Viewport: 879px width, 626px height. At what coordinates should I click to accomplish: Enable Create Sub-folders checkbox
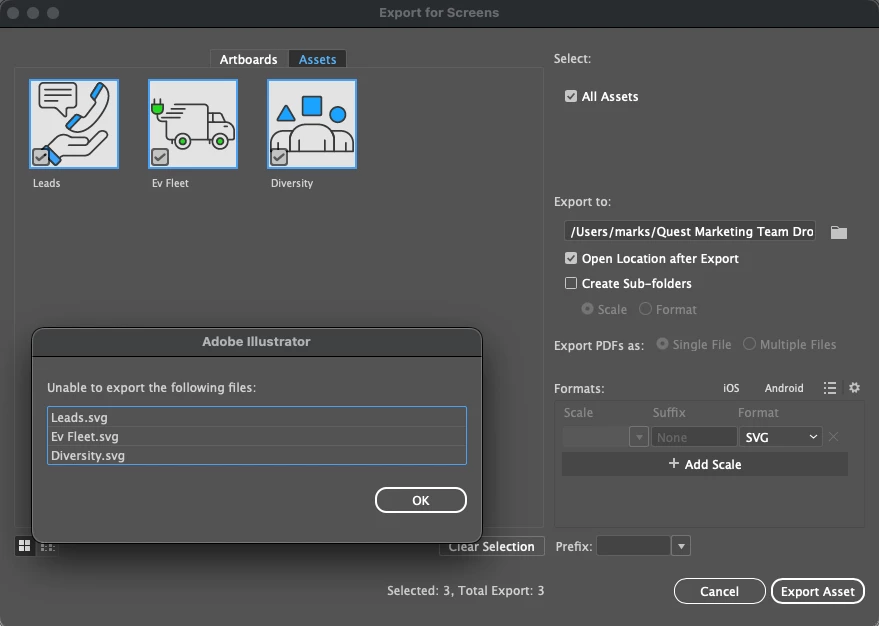coord(571,283)
